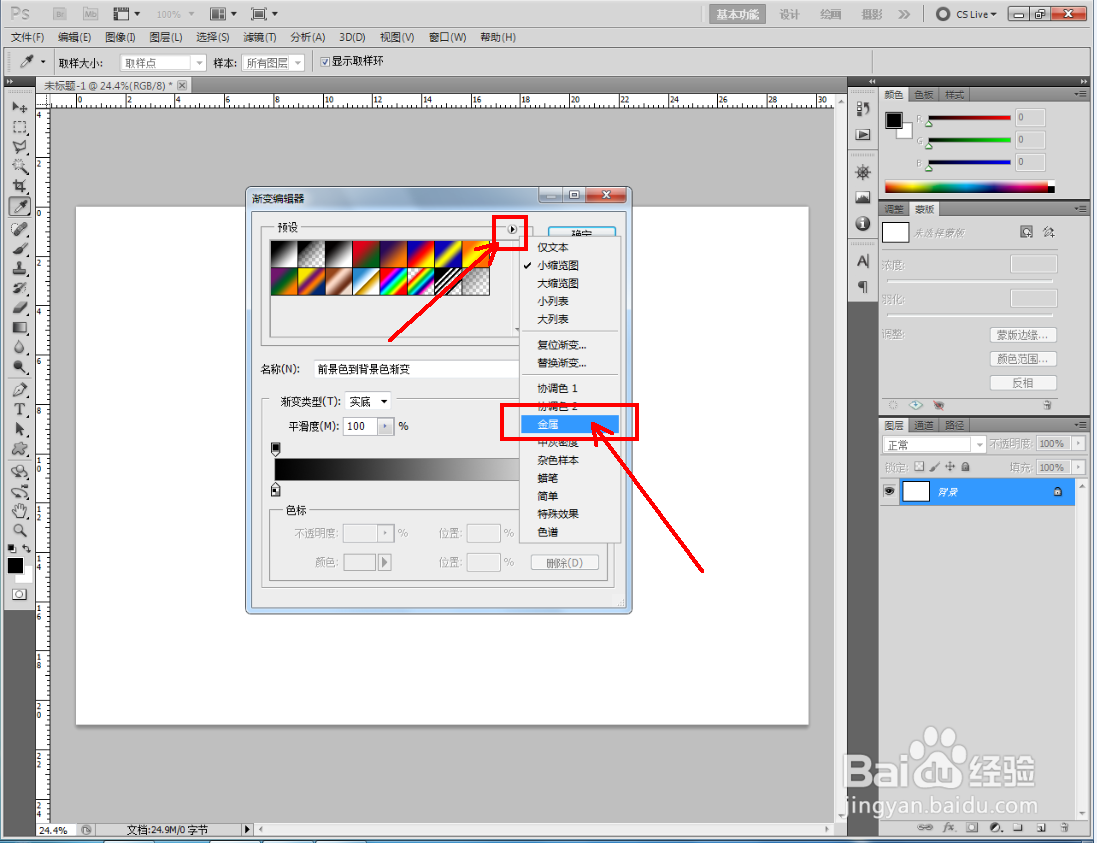Viewport: 1097px width, 843px height.
Task: Click the 删除(D) button in gradient editor
Action: coord(564,562)
